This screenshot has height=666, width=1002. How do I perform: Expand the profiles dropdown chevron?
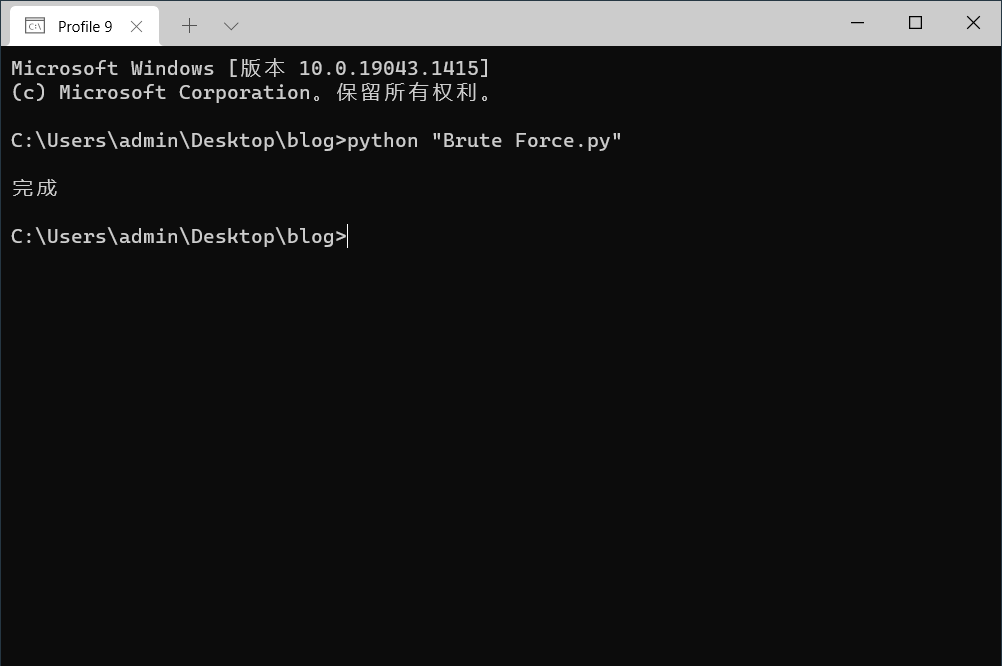(231, 26)
